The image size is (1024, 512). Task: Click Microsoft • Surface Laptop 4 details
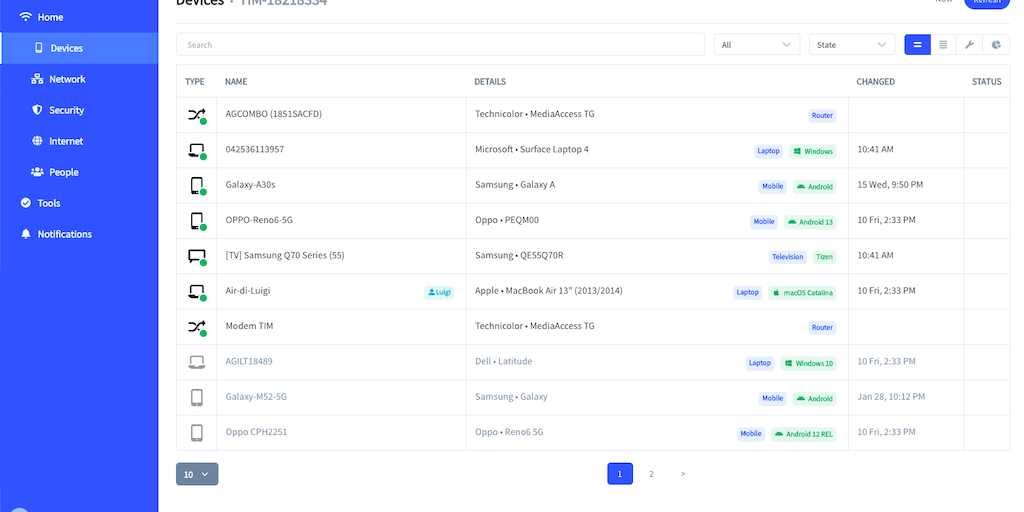(x=532, y=149)
